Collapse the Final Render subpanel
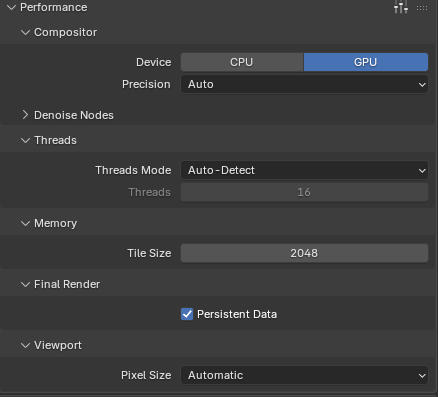This screenshot has height=397, width=438. click(25, 284)
